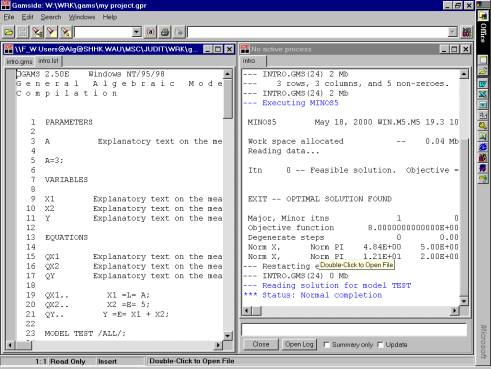Screen dimensions: 491x369
Task: Expand the command line parameters dropdown
Action: 452,32
